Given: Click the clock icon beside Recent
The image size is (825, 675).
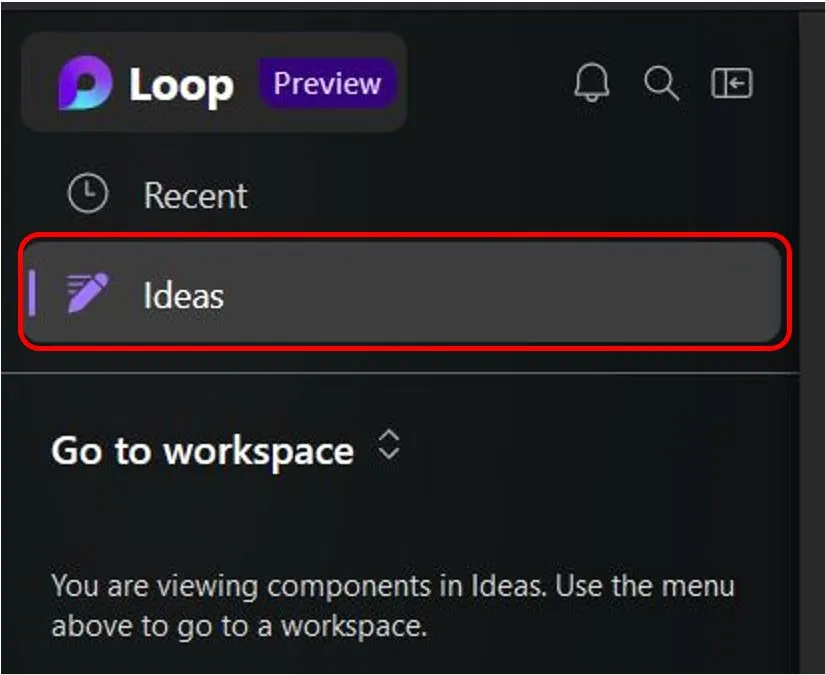Looking at the screenshot, I should [x=86, y=194].
